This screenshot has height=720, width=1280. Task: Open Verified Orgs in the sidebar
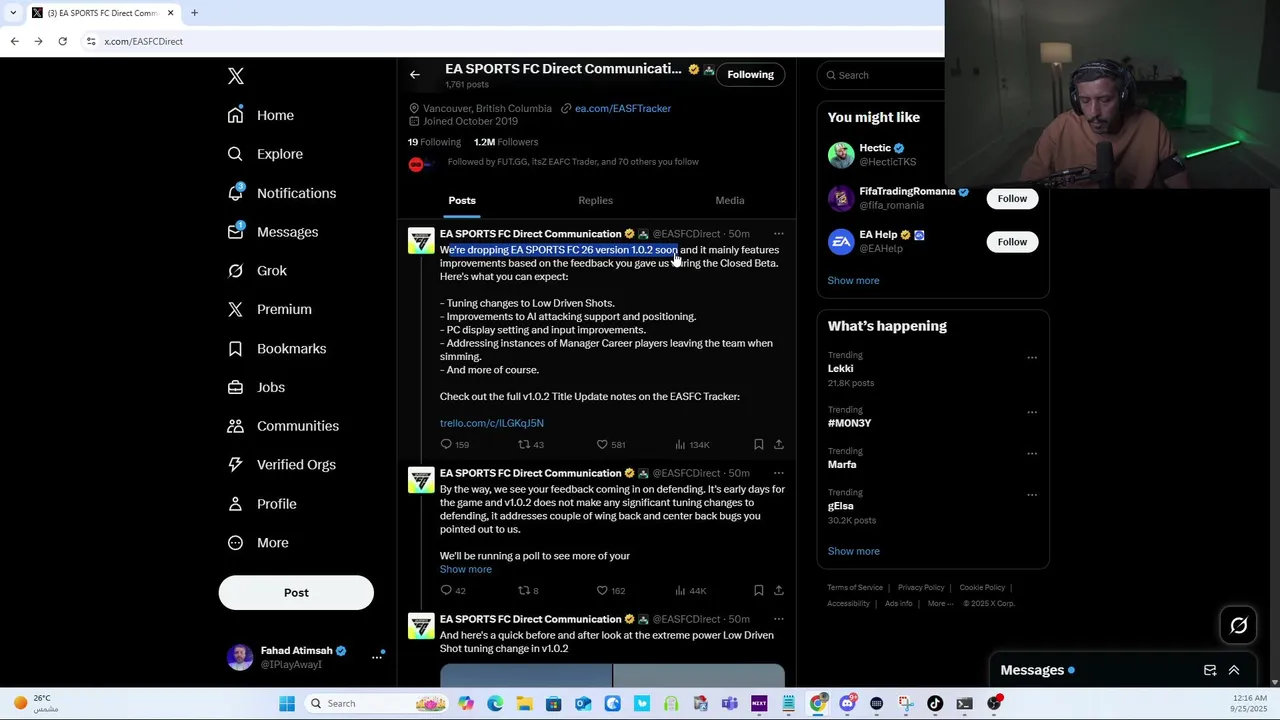[x=281, y=465]
